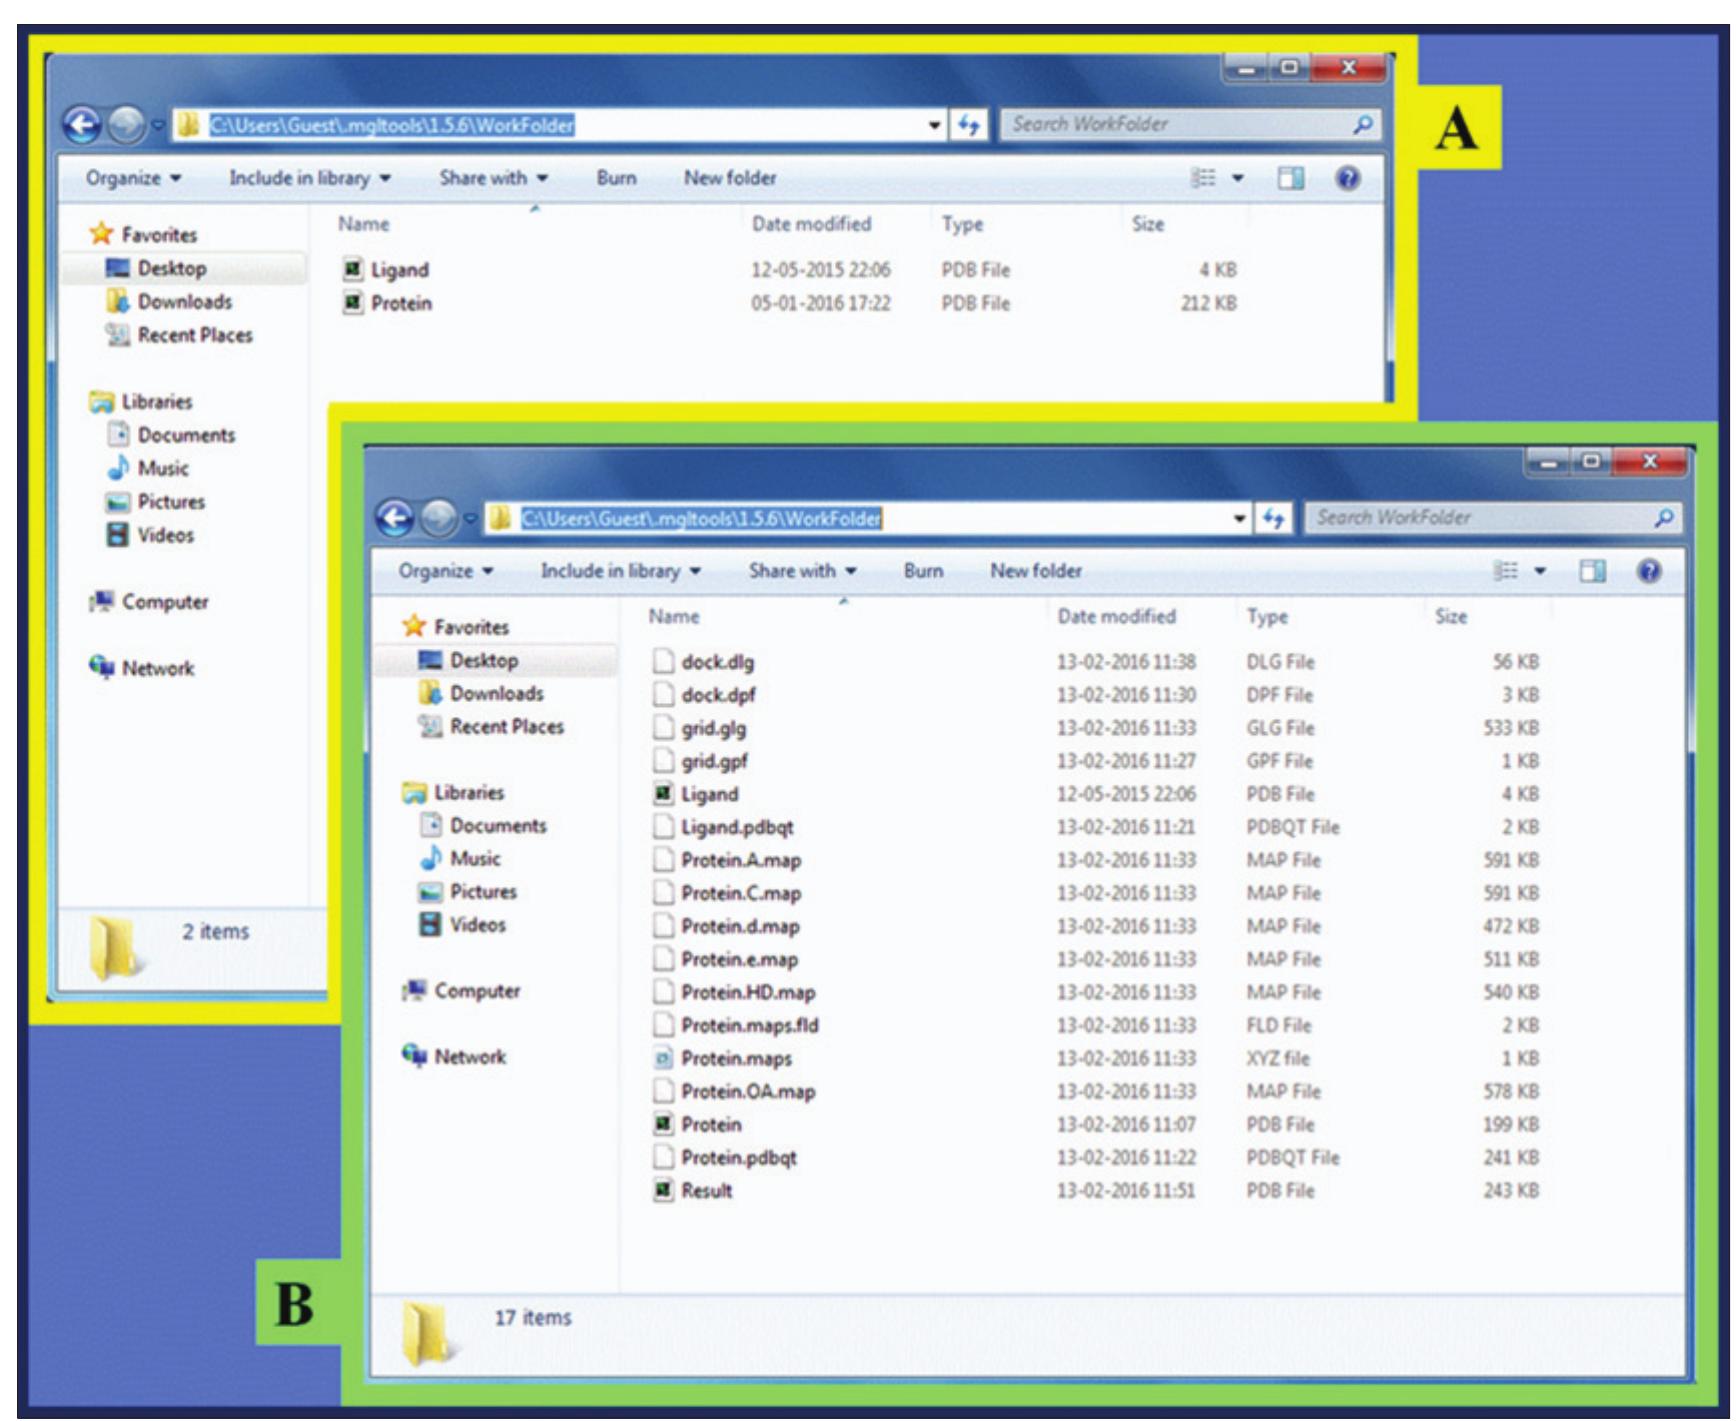Click Burn in the front window toolbar
1736x1421 pixels.
coord(923,571)
